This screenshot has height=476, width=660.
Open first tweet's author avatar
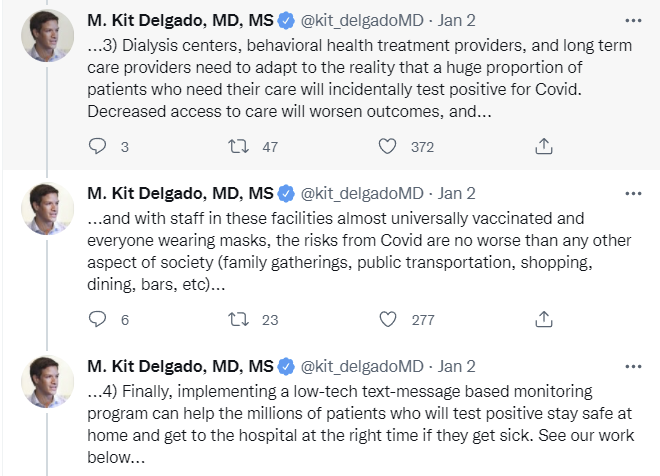click(48, 36)
